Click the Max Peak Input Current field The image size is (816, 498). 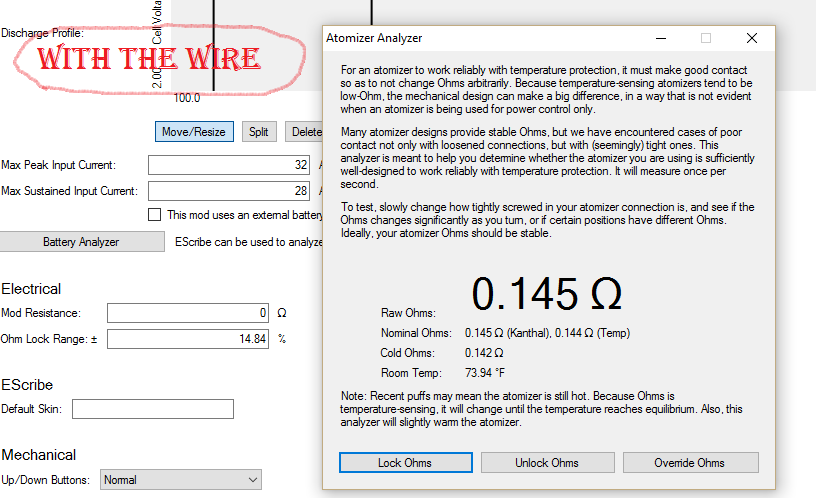click(229, 165)
